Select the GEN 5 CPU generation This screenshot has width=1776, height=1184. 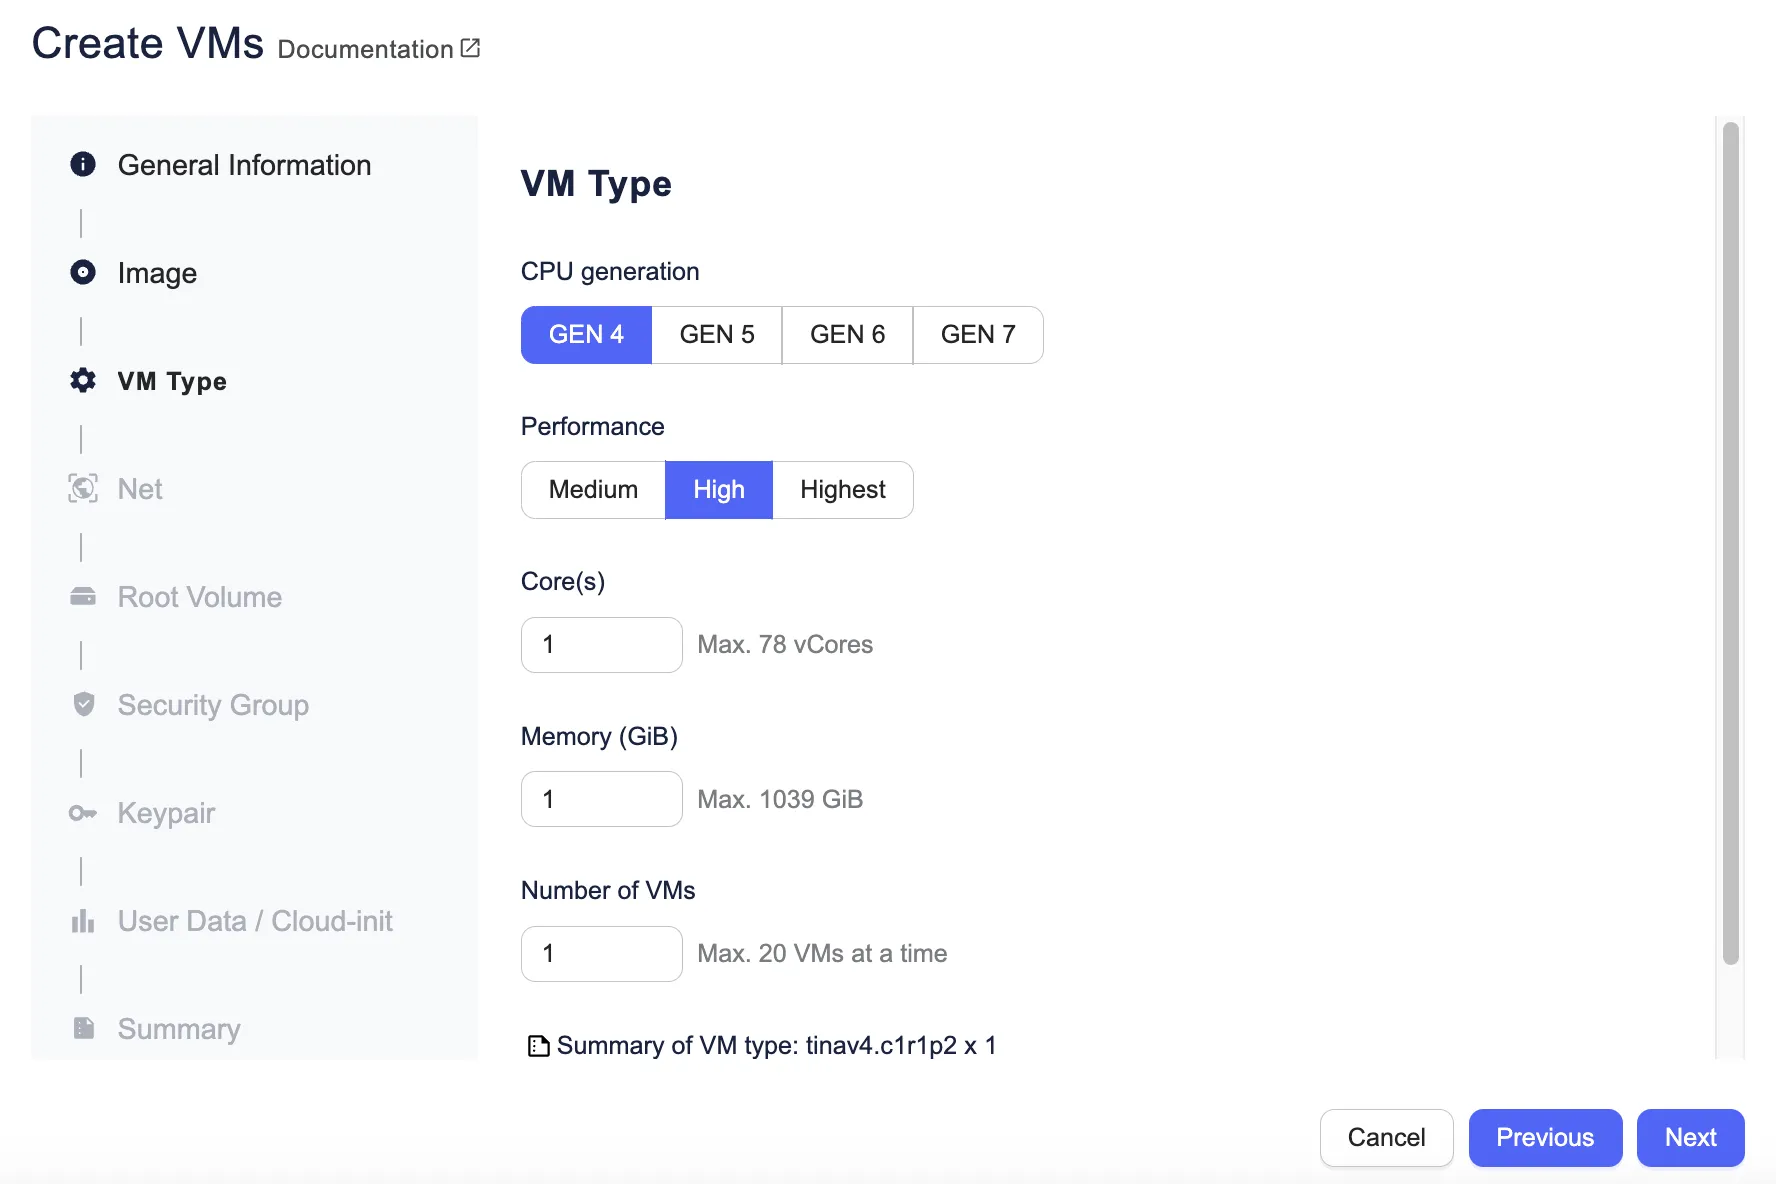pyautogui.click(x=716, y=334)
